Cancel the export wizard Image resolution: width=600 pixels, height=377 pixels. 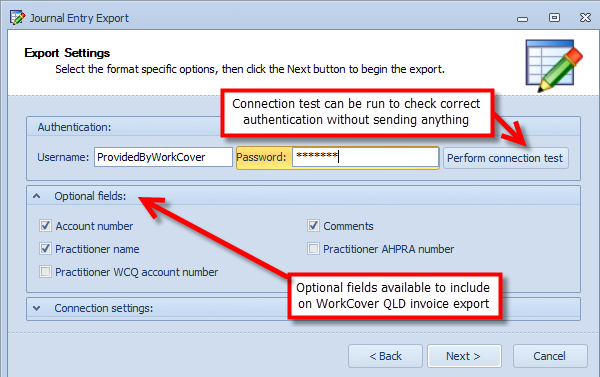(550, 356)
